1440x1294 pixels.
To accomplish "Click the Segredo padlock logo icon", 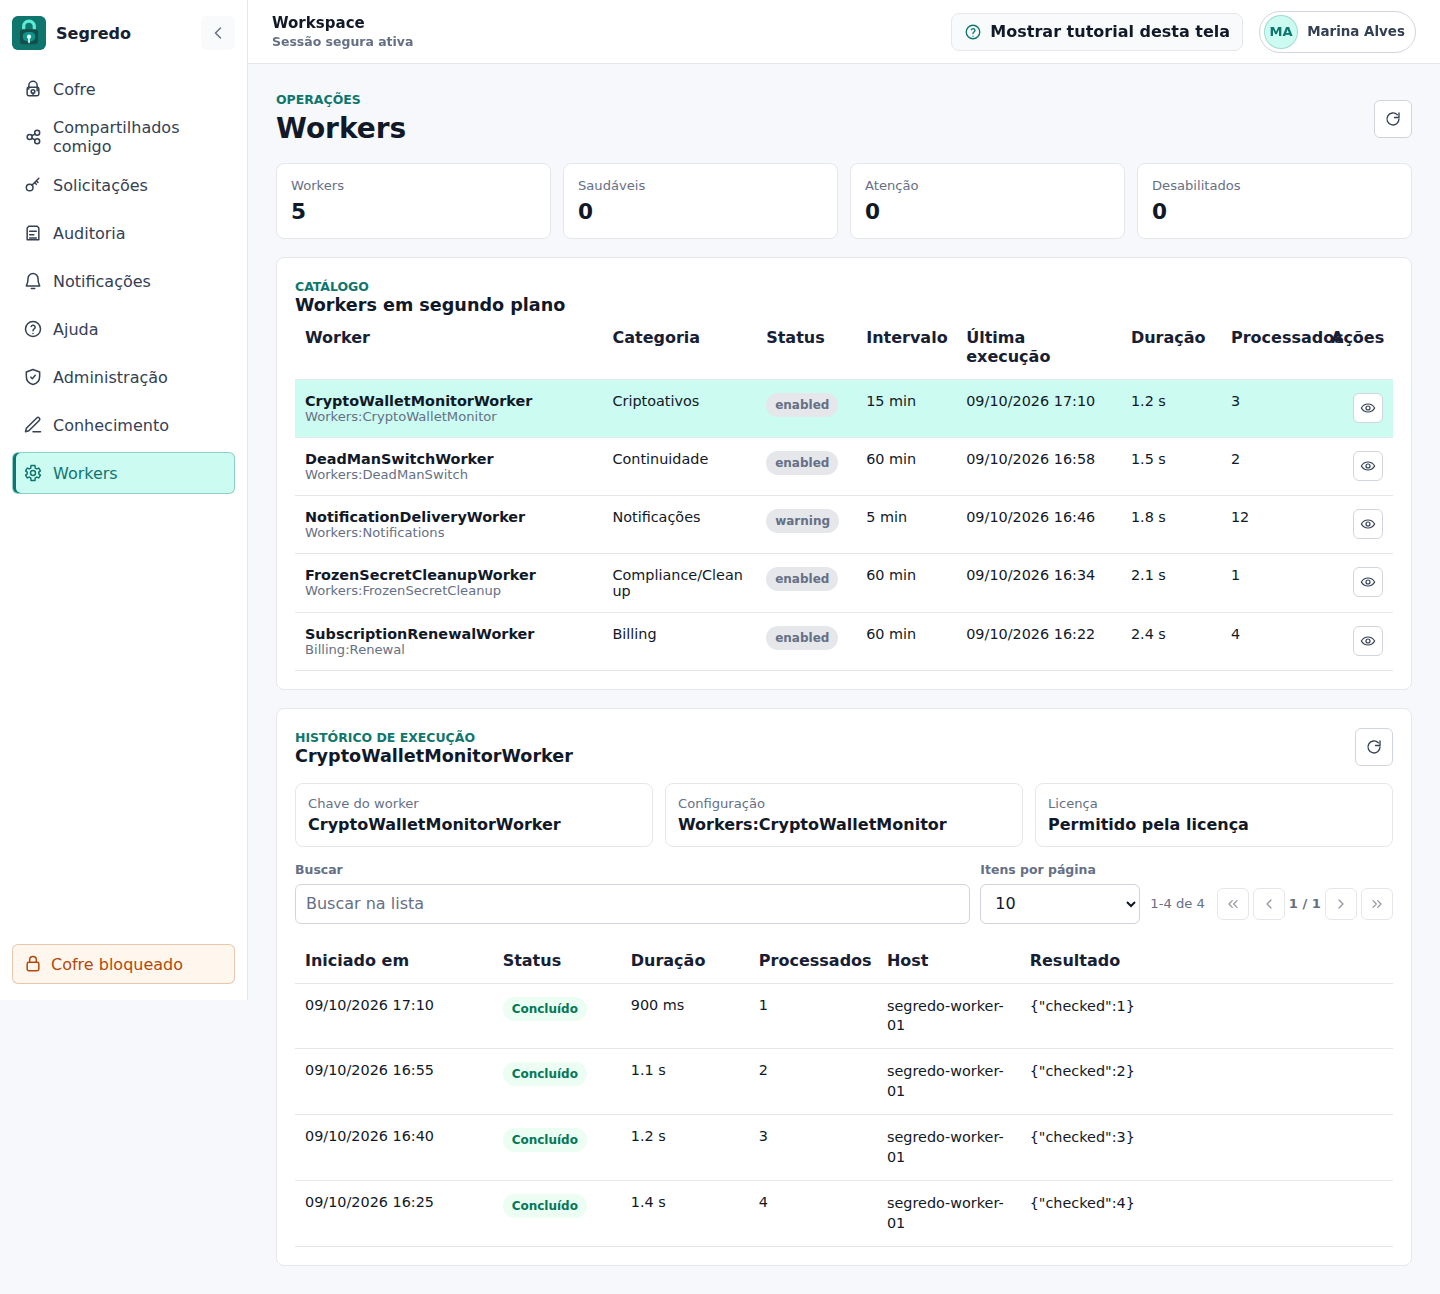I will pos(29,33).
